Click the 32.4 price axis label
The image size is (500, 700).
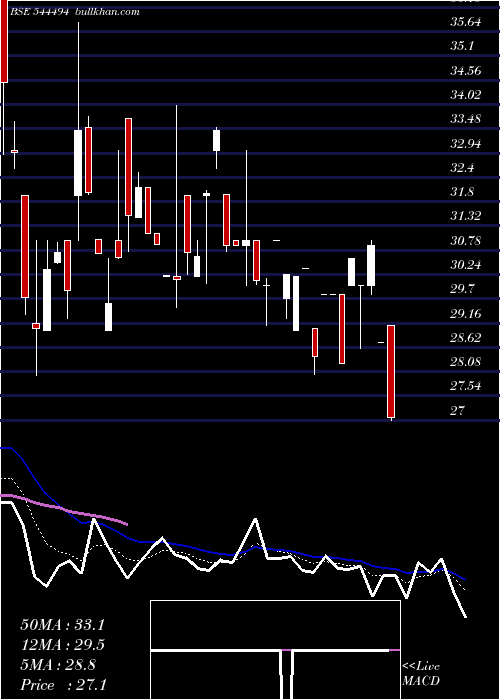[461, 168]
